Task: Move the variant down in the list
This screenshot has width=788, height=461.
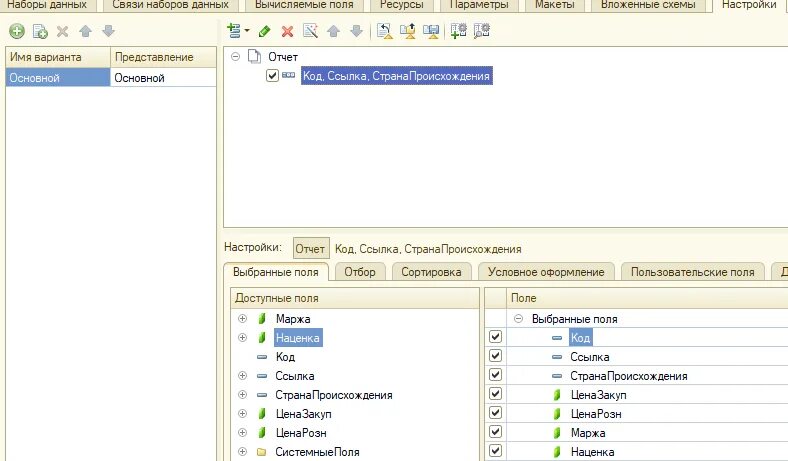Action: (109, 31)
